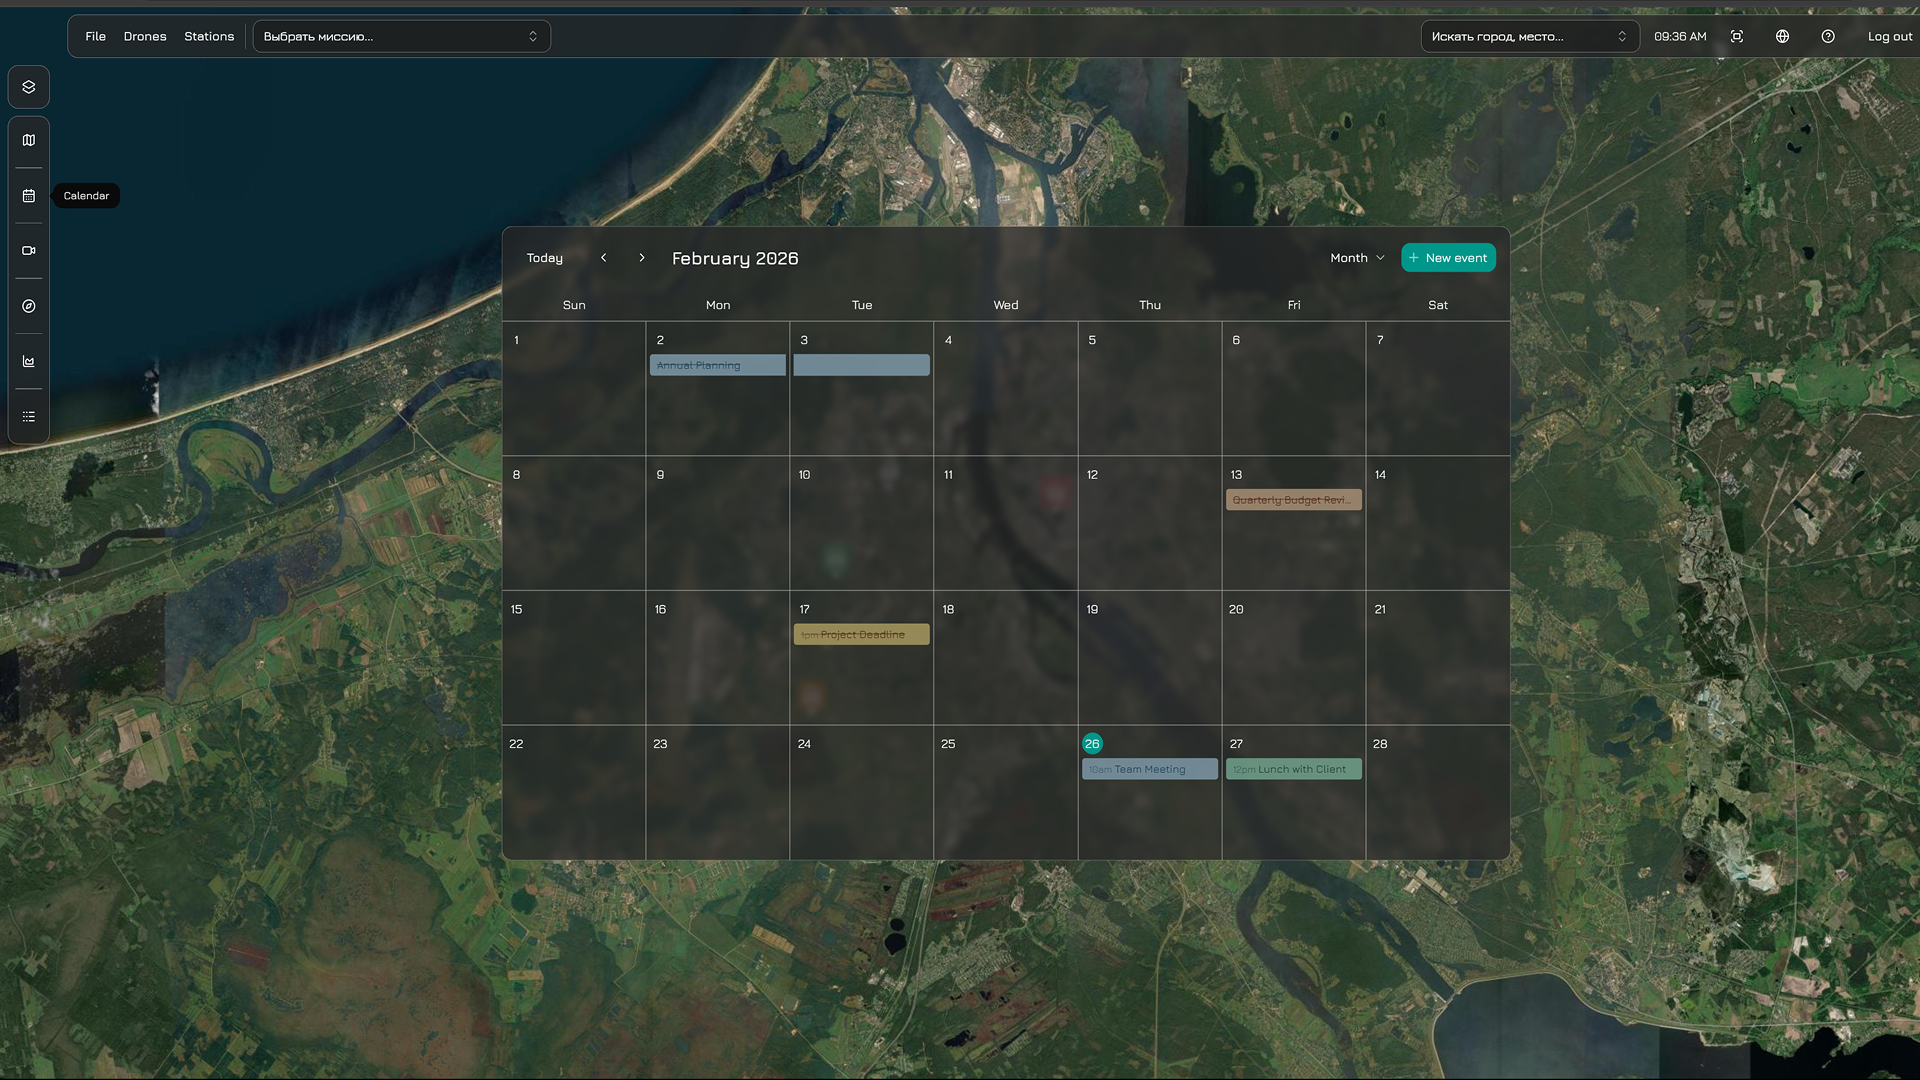
Task: Click the New event button
Action: 1448,258
